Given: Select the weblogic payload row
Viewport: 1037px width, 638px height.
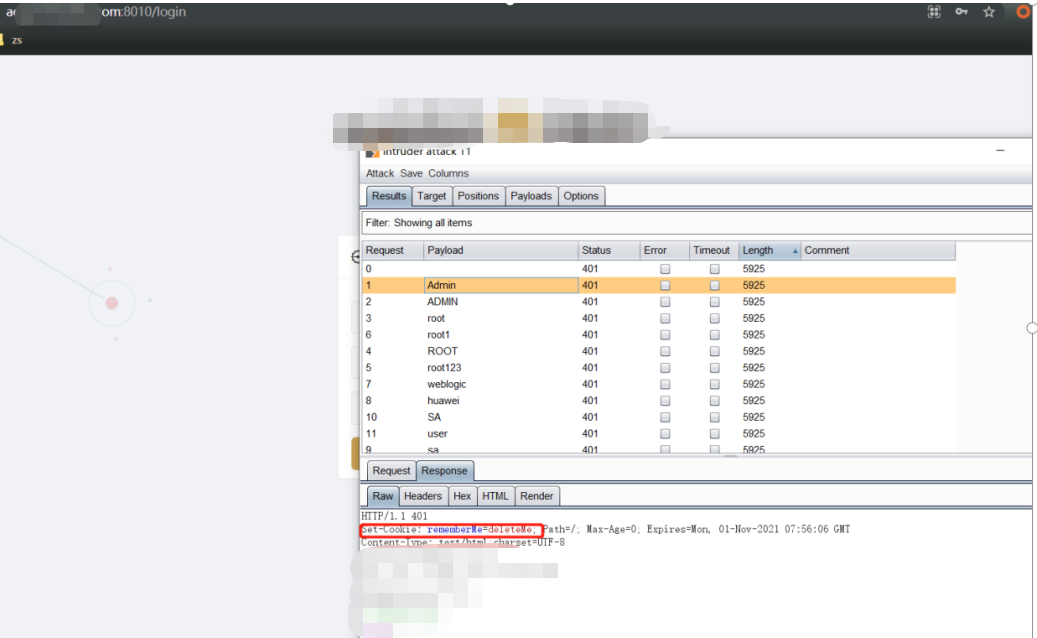Looking at the screenshot, I should pos(659,385).
